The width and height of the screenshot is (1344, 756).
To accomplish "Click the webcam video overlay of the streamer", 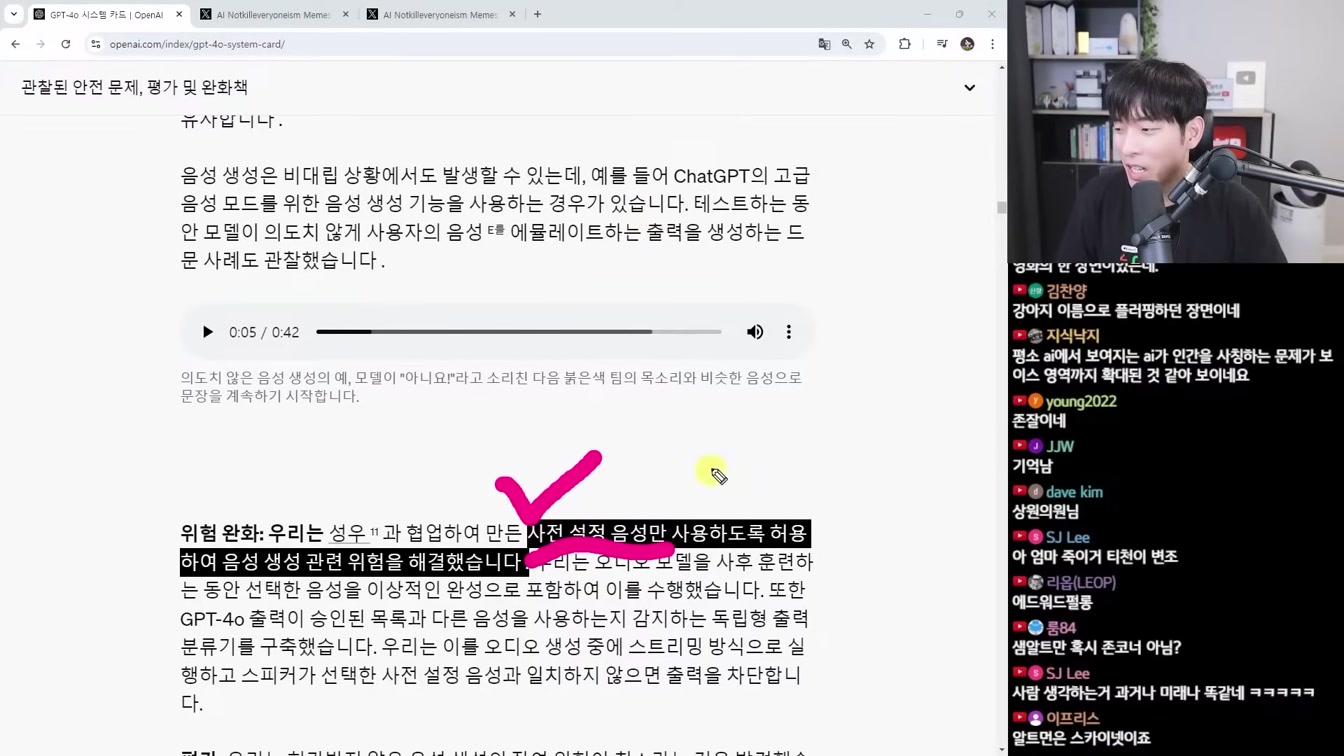I will click(1176, 131).
